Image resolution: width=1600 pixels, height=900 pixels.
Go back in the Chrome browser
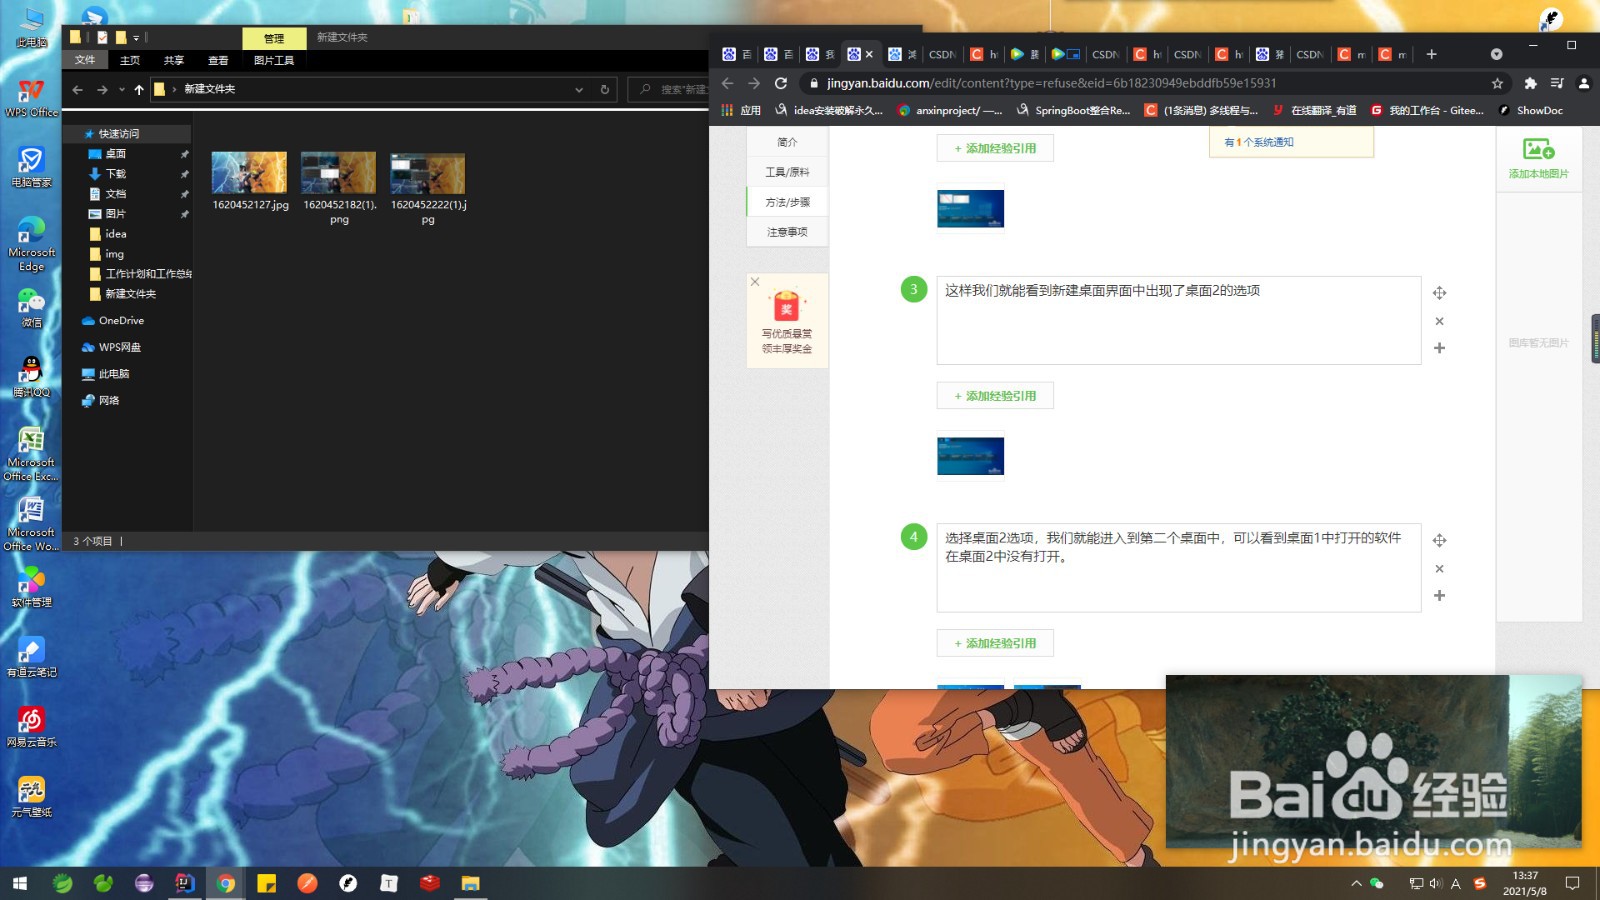click(x=728, y=83)
